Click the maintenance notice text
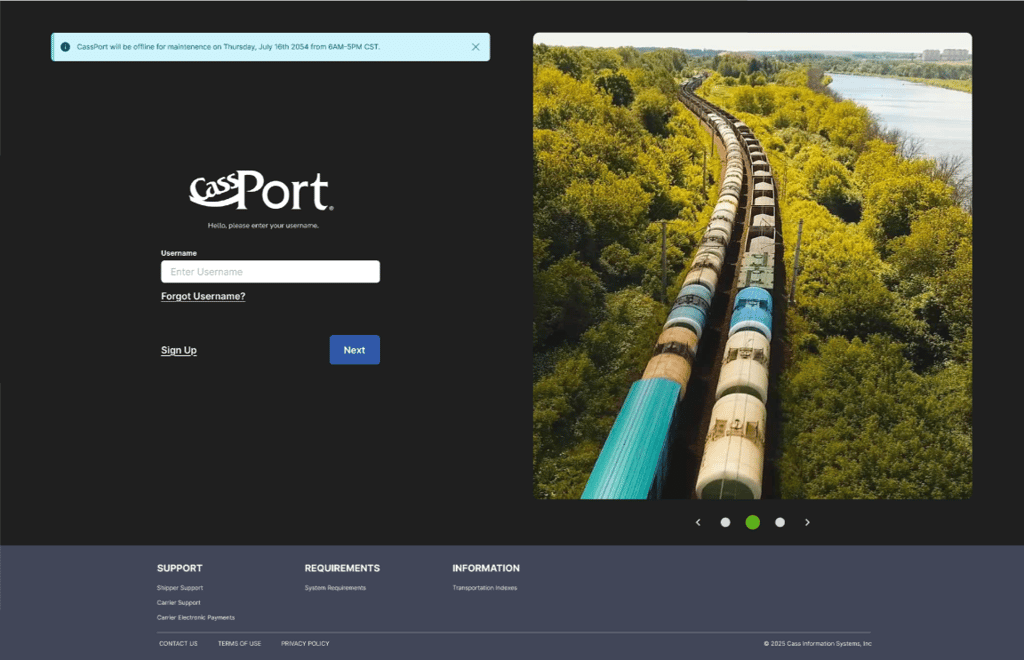 [228, 47]
